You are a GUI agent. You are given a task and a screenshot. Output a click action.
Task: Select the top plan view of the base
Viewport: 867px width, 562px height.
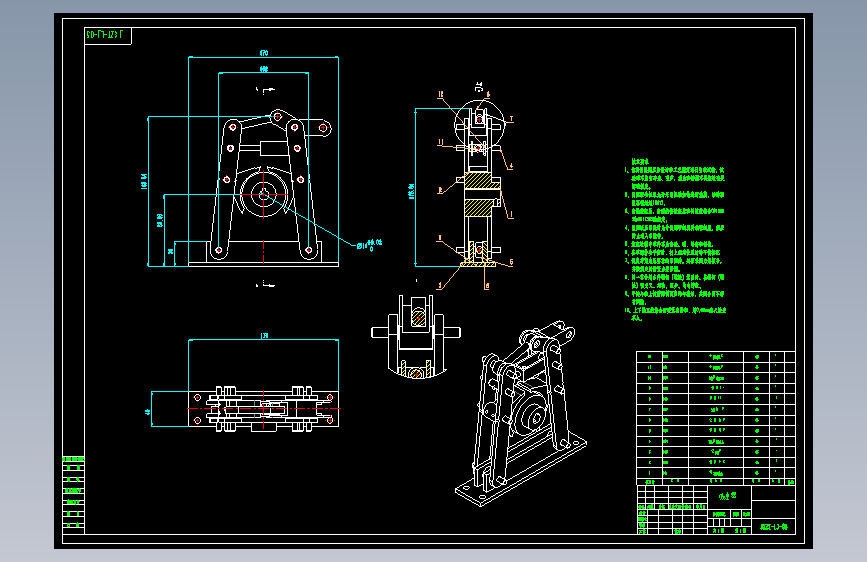264,409
